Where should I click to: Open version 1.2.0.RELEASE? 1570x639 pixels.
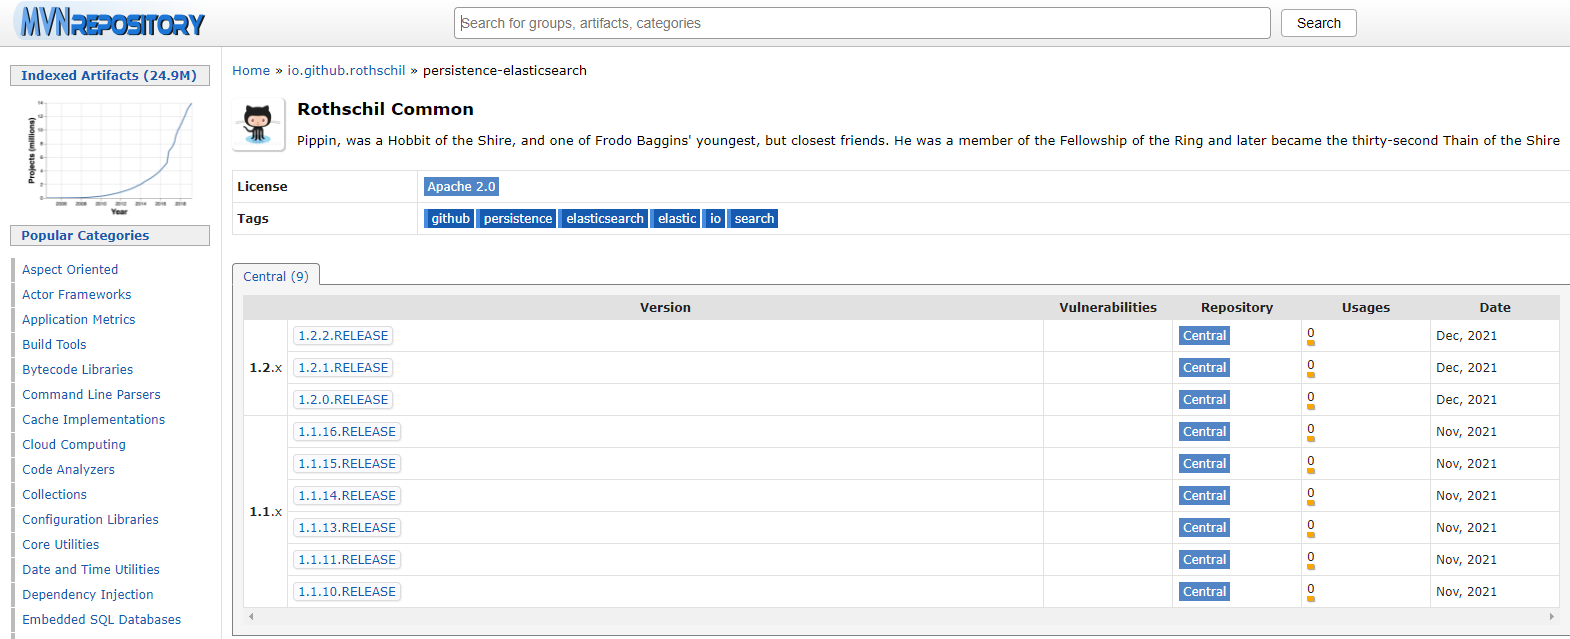(x=343, y=400)
